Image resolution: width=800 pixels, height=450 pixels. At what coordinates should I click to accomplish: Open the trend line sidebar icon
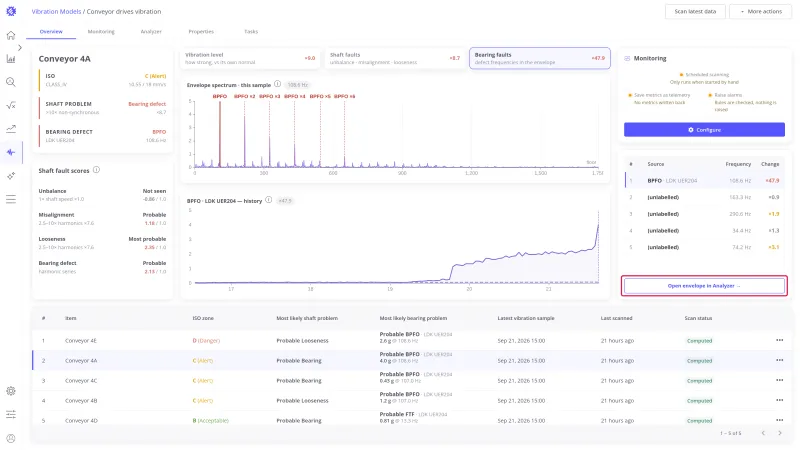coord(11,129)
